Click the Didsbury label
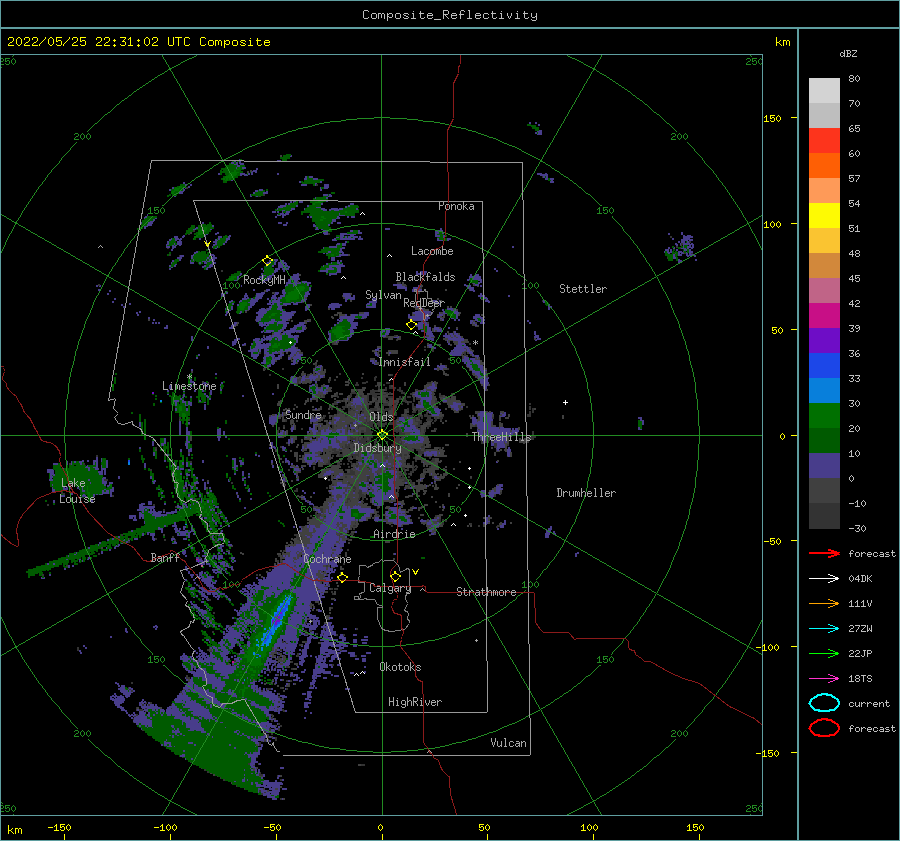The height and width of the screenshot is (841, 900). [x=378, y=448]
